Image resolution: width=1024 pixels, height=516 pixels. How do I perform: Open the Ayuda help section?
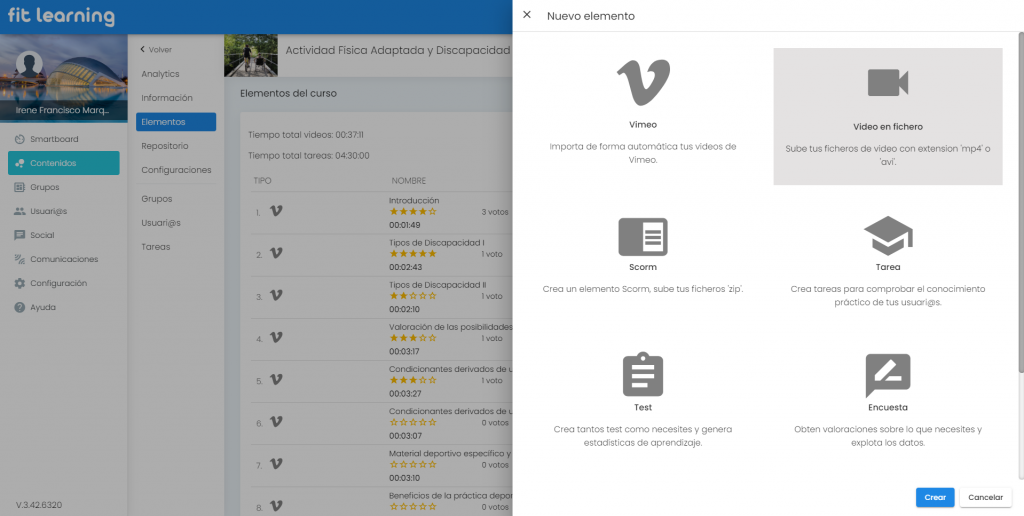(x=43, y=307)
